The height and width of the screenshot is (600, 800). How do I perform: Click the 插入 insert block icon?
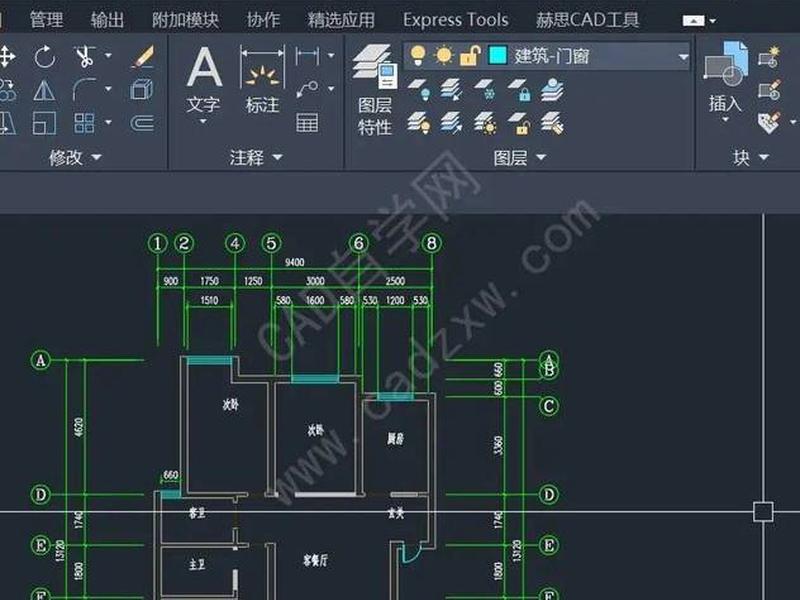(x=726, y=77)
